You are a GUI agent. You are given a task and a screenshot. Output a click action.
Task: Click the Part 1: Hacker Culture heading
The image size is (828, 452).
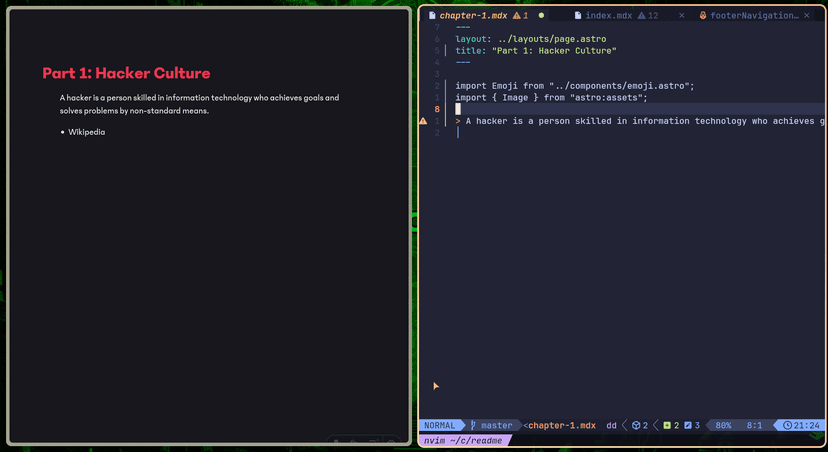coord(126,73)
